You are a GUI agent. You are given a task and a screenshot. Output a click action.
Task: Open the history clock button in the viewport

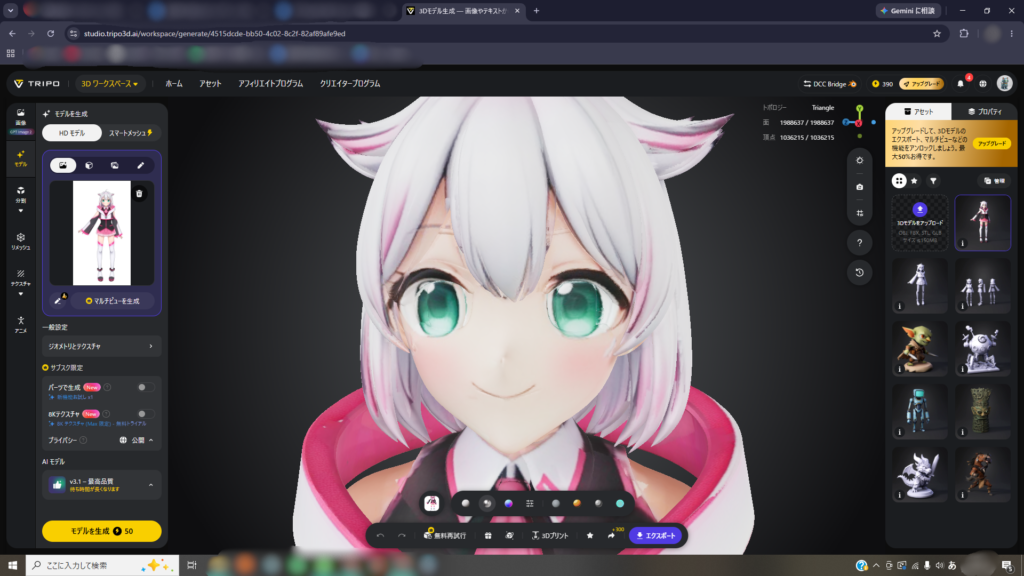click(x=859, y=272)
